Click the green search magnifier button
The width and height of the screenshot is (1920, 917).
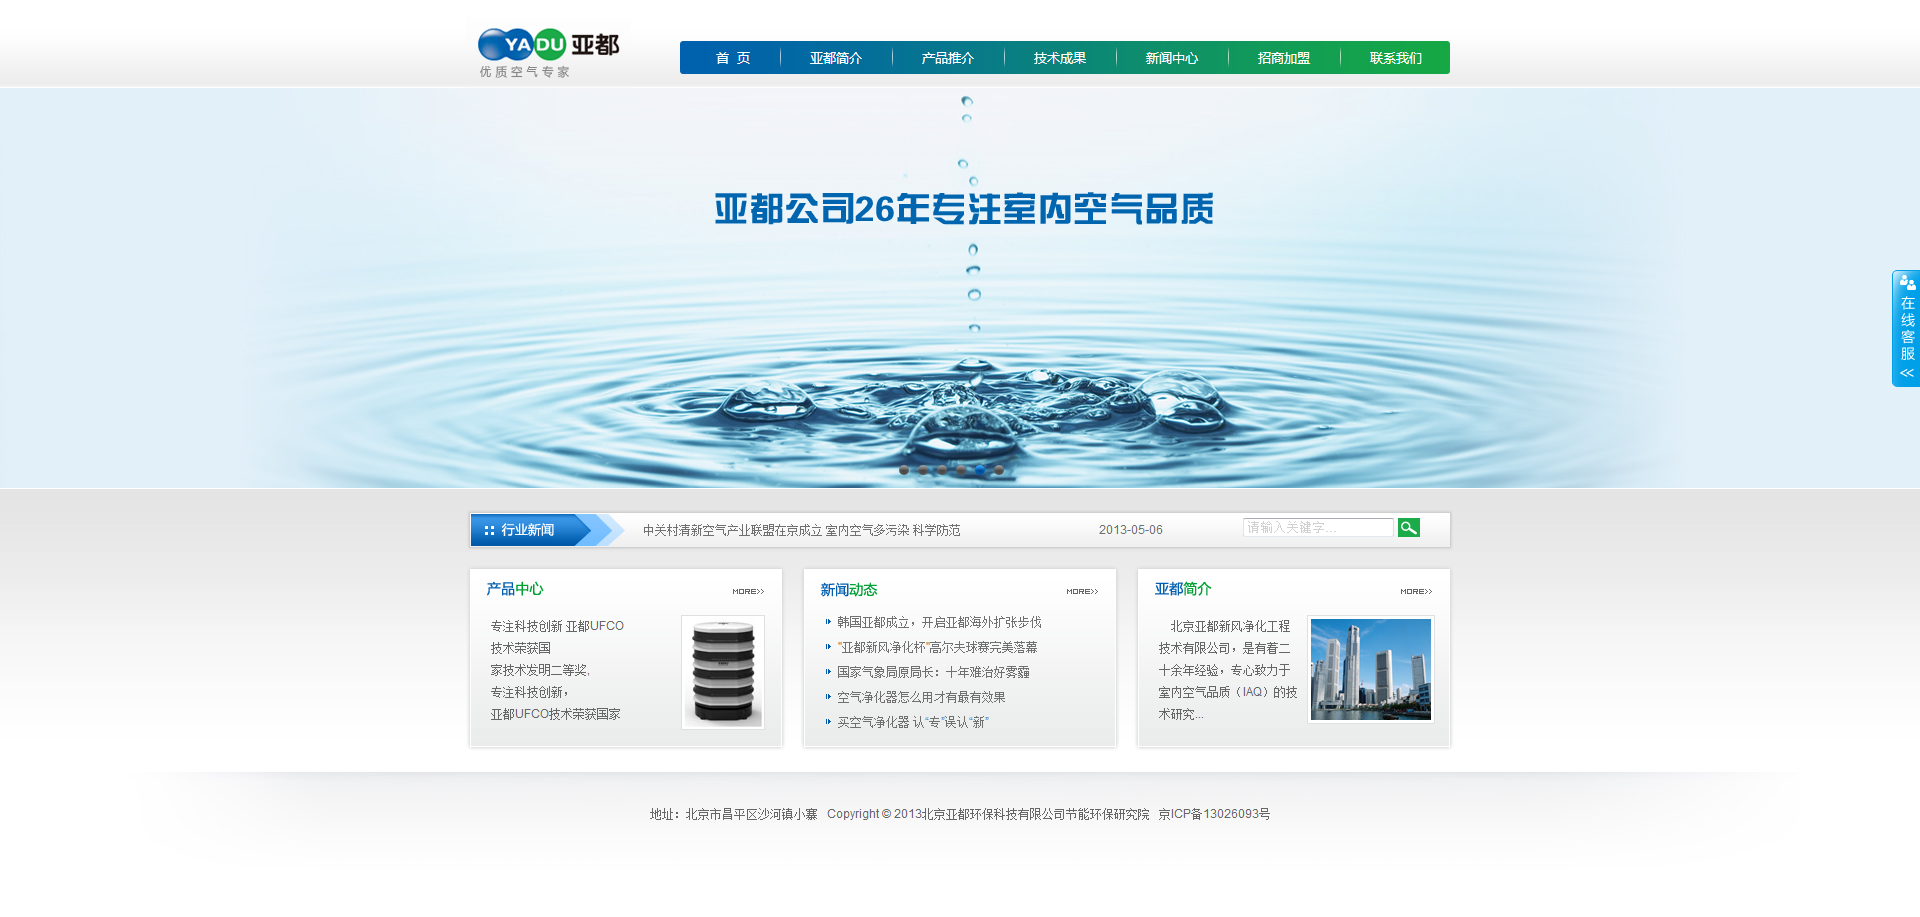[x=1408, y=527]
